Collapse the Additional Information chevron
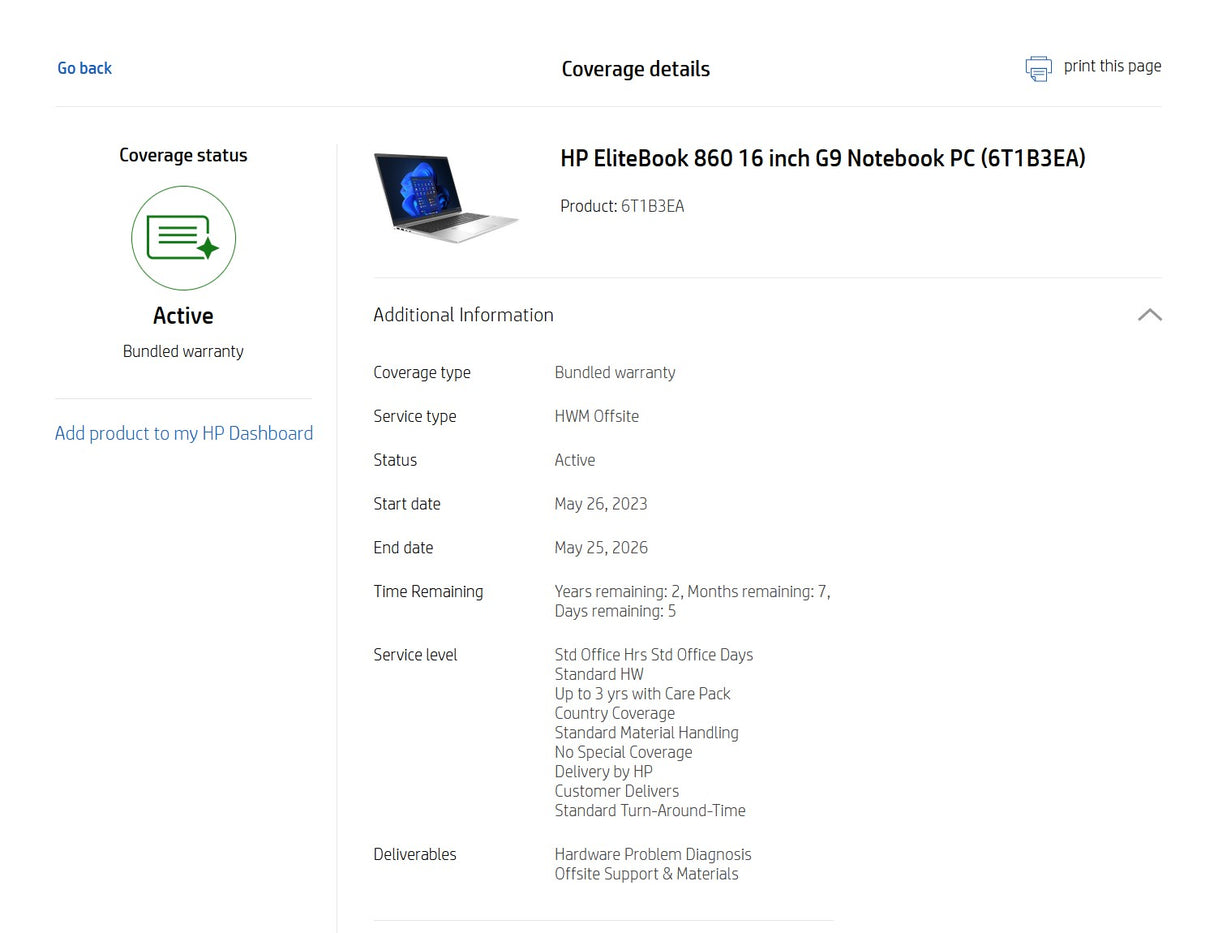Screen dimensions: 1214x933 click(1149, 315)
